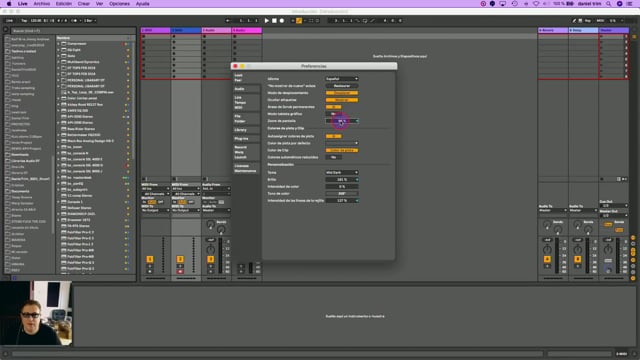Open Color de pista por defecto dropdown
This screenshot has width=640, height=360.
(x=342, y=143)
